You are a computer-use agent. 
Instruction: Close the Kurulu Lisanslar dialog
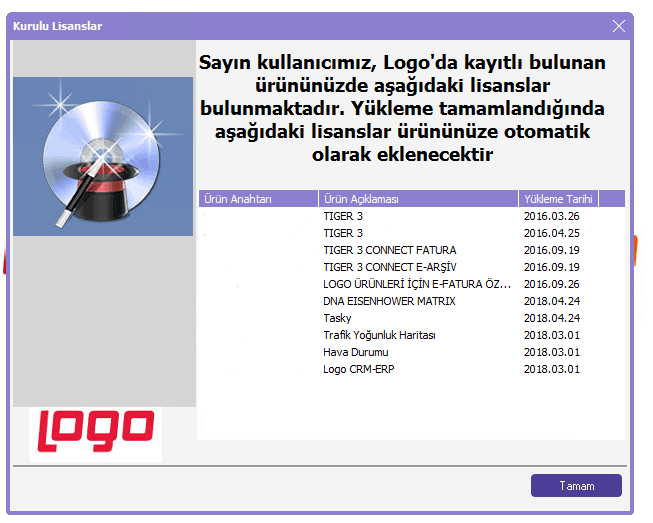pos(619,26)
